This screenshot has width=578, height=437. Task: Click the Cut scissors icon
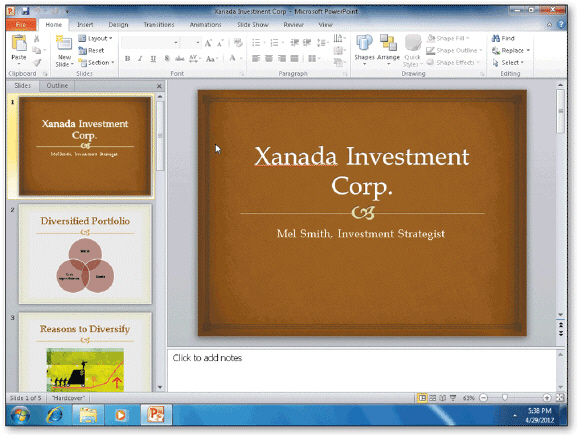(x=36, y=38)
